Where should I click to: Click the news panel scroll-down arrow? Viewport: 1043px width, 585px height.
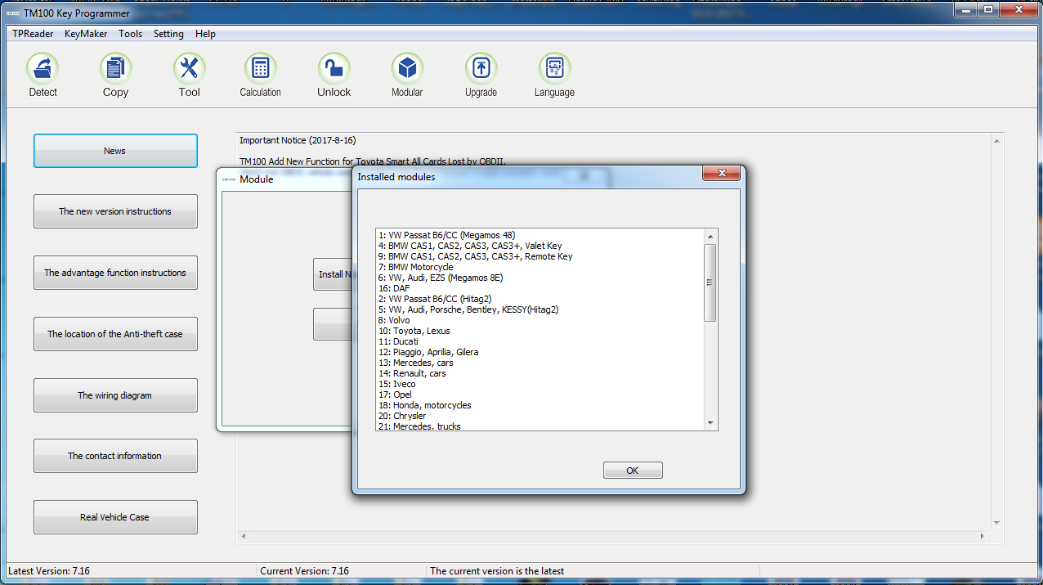tap(996, 522)
